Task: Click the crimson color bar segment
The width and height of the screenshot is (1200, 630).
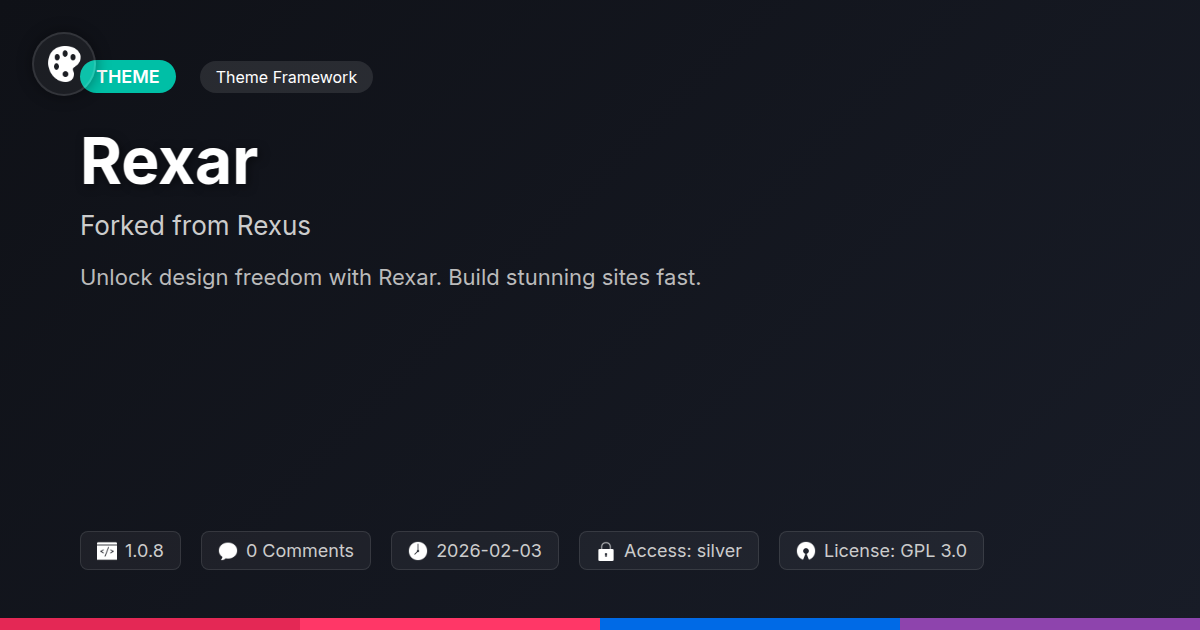Action: tap(150, 624)
